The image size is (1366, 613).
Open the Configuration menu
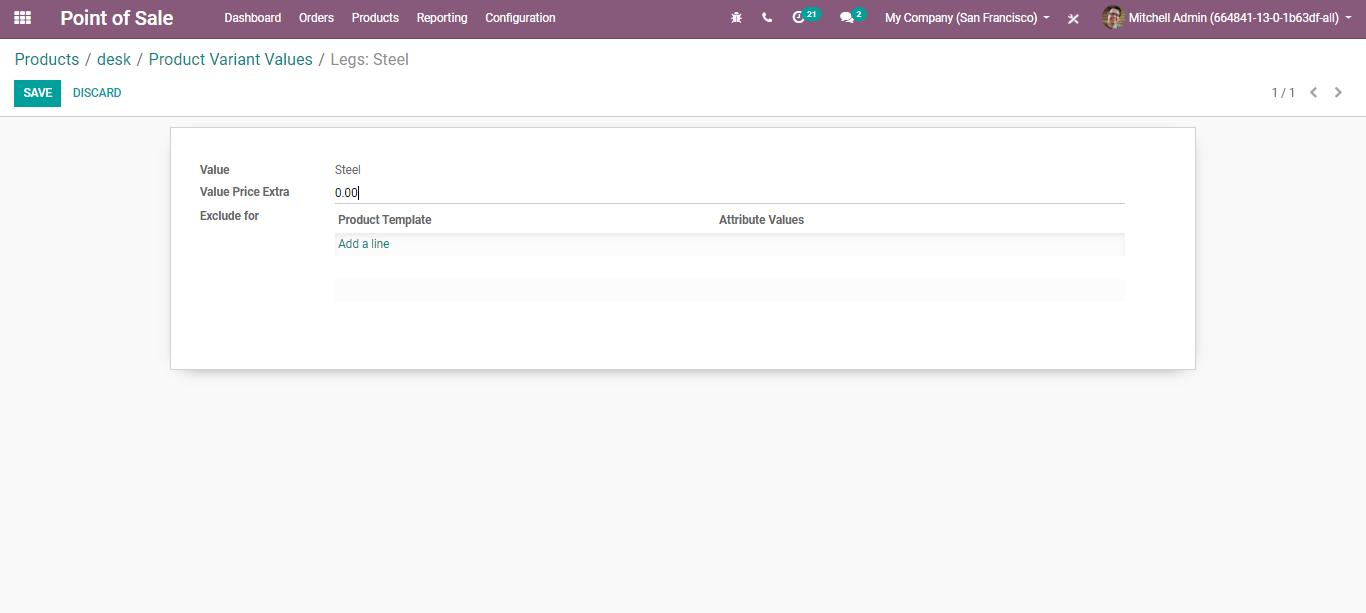[x=520, y=18]
